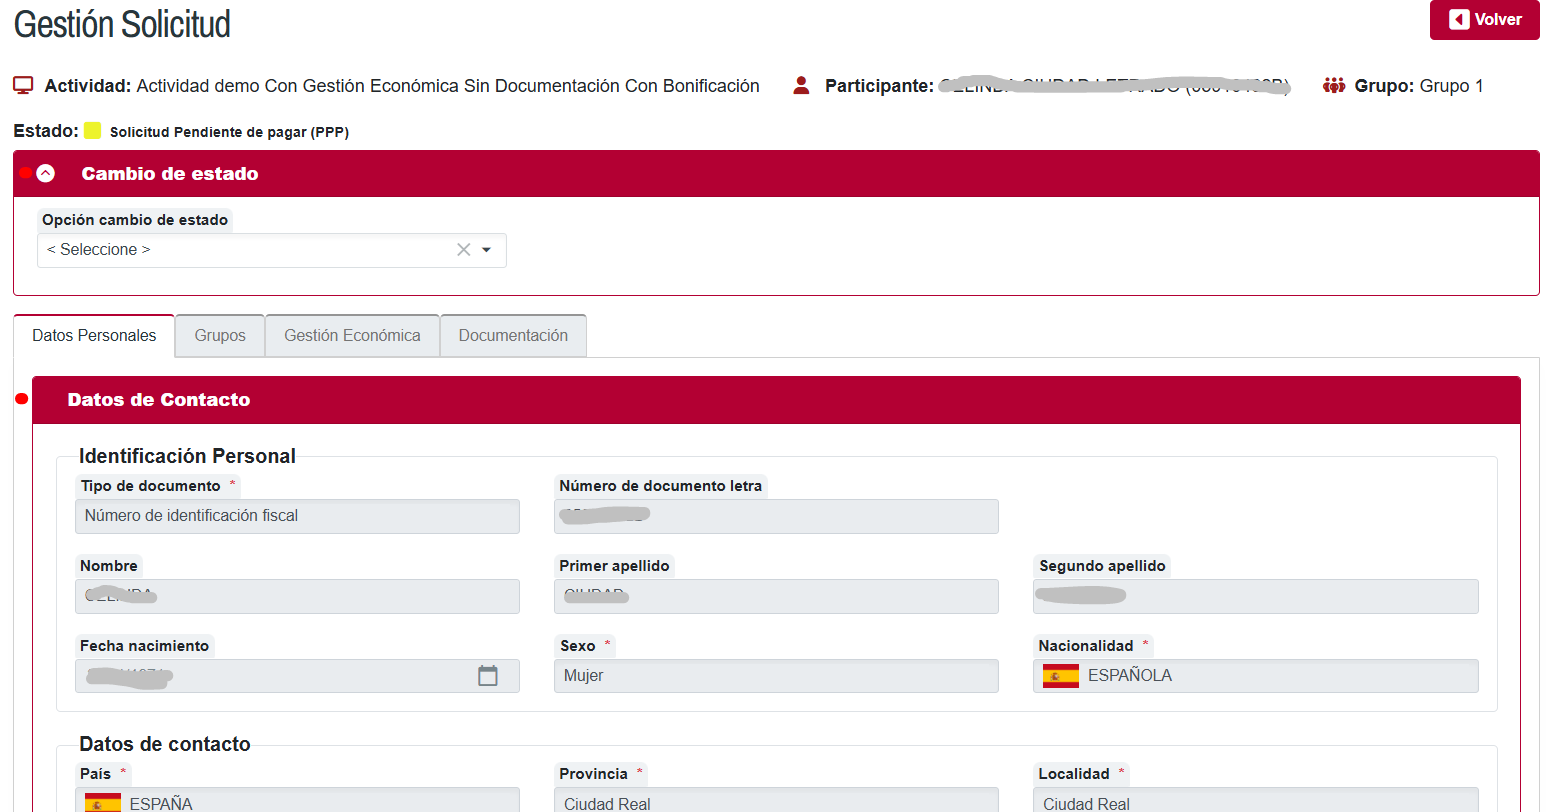This screenshot has height=812, width=1548.
Task: Click the Identificación Personal heading
Action: point(187,456)
